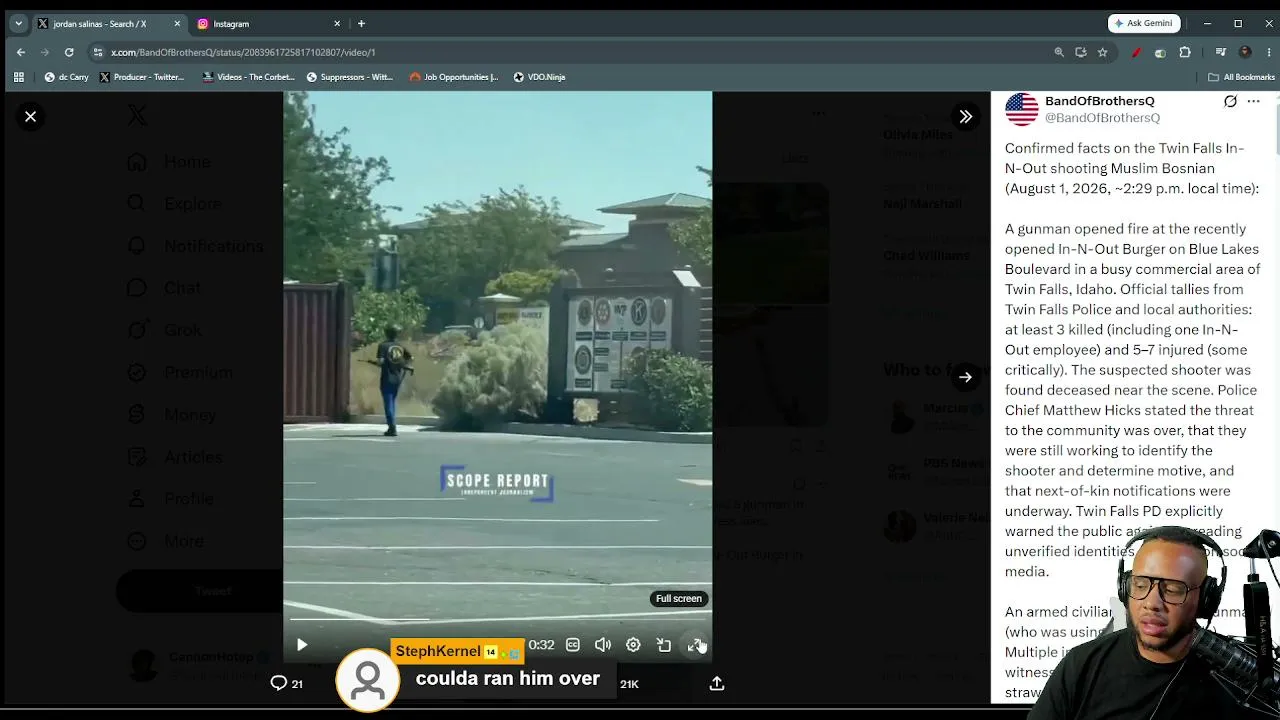The height and width of the screenshot is (720, 1280).
Task: Go forward one page in the browser
Action: coord(45,52)
